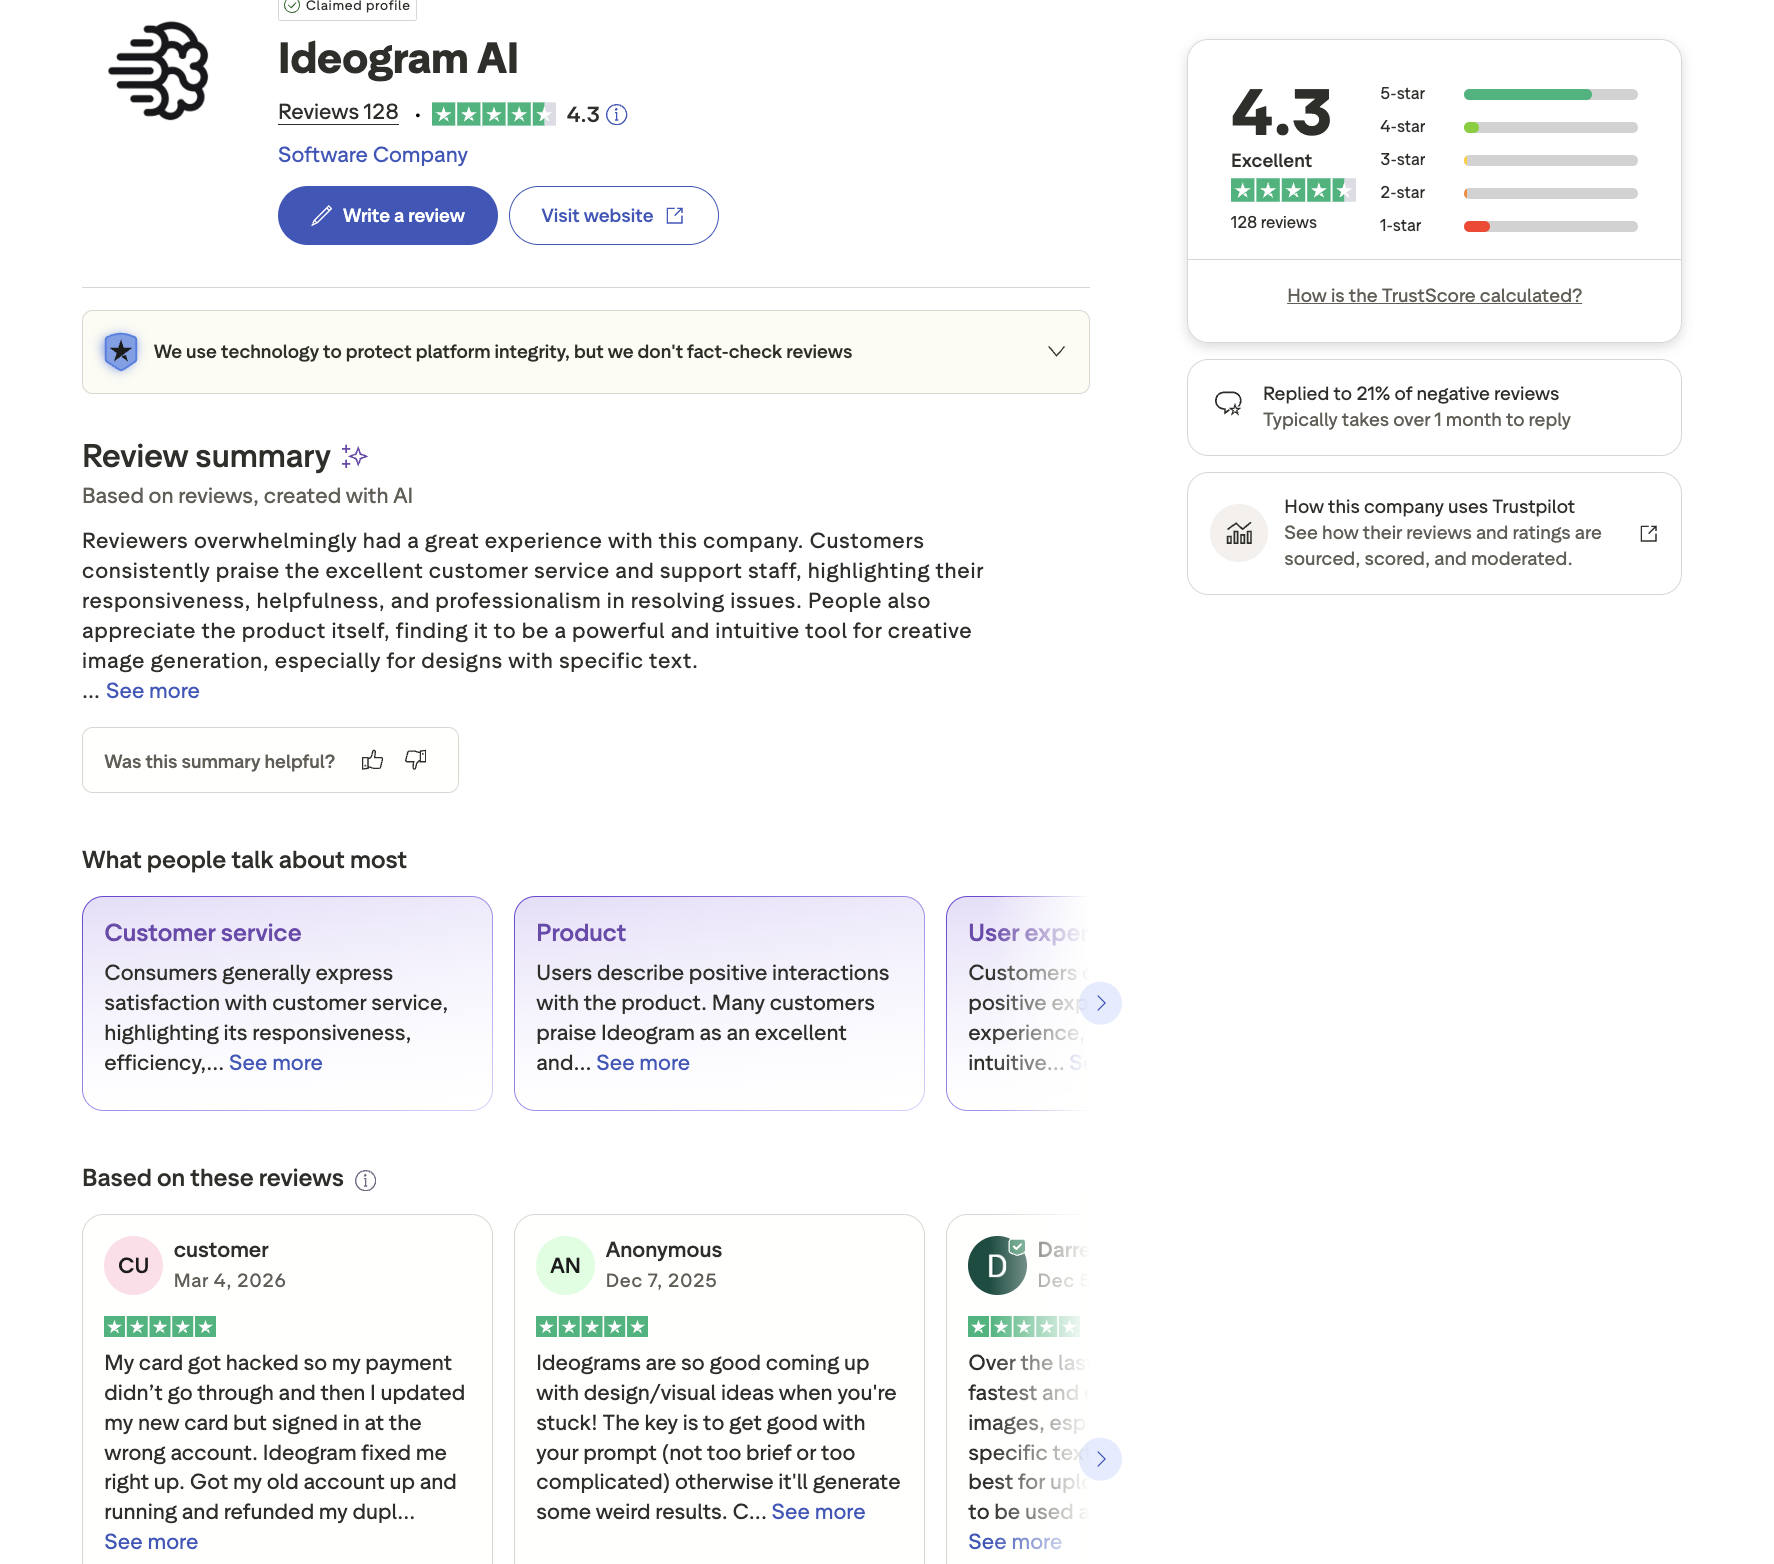
Task: Click the Write a review button
Action: 387,215
